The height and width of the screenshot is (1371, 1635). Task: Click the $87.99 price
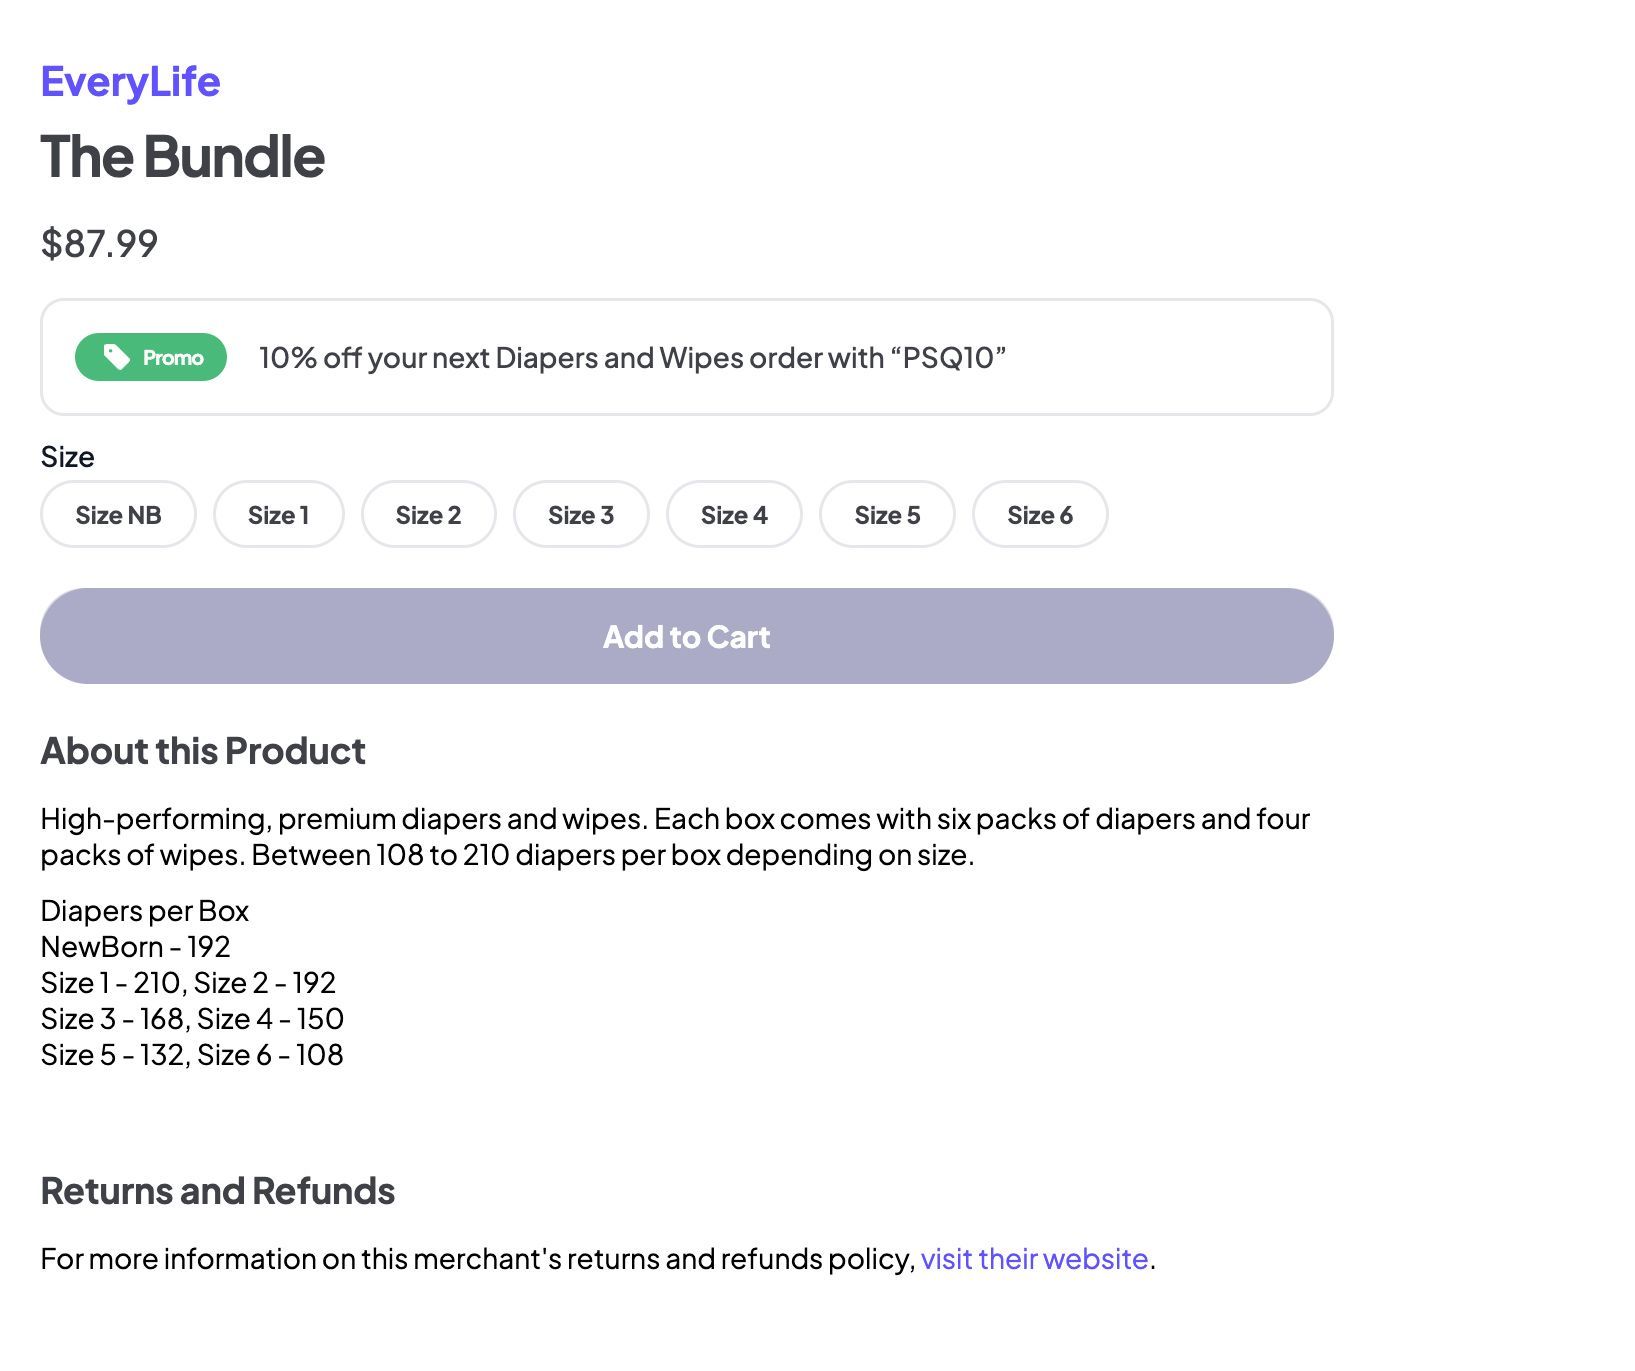pos(99,243)
